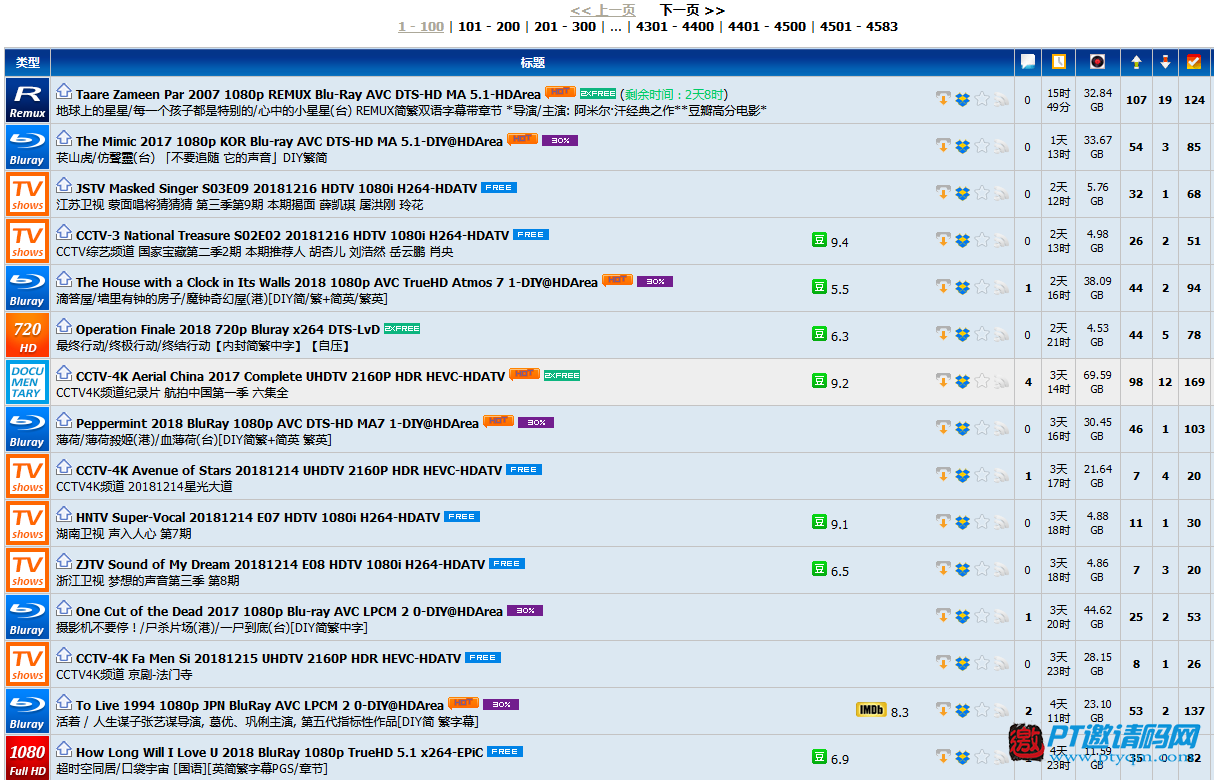
Task: Sort by completed checkmark icon header
Action: pyautogui.click(x=1194, y=62)
